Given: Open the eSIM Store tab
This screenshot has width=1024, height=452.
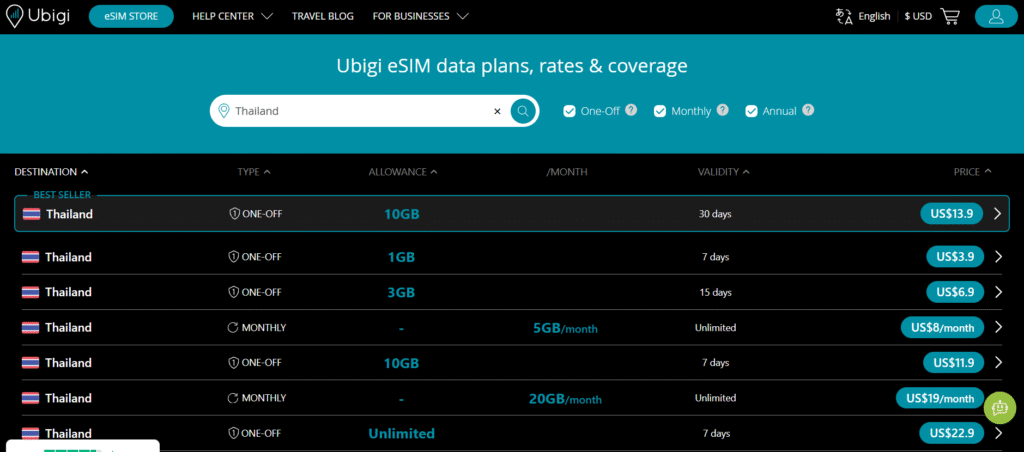Looking at the screenshot, I should coord(131,16).
